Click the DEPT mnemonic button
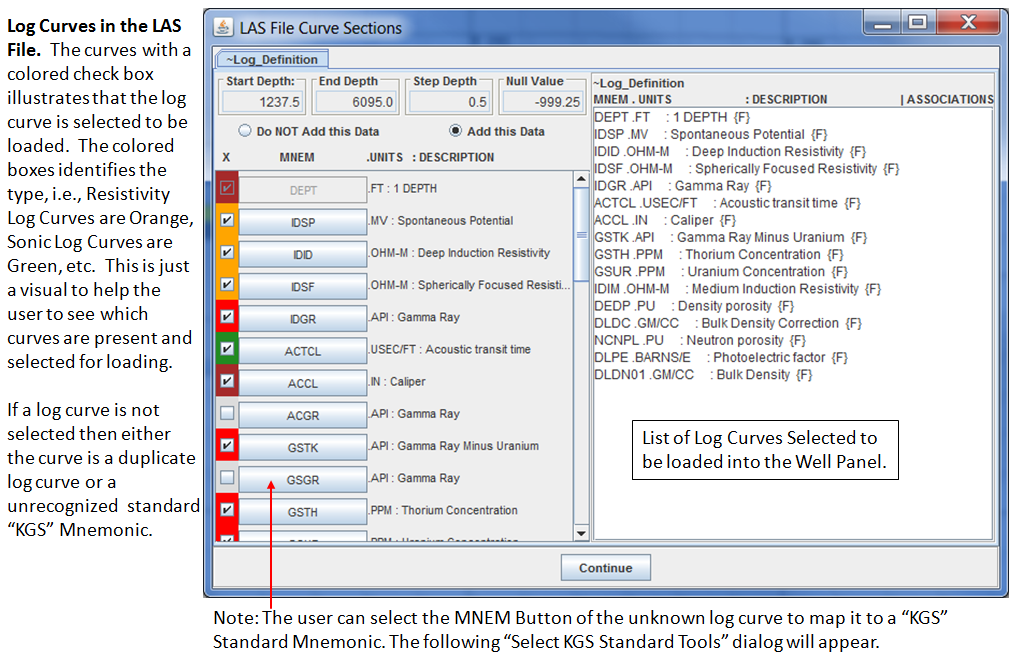The width and height of the screenshot is (1015, 666). point(303,190)
